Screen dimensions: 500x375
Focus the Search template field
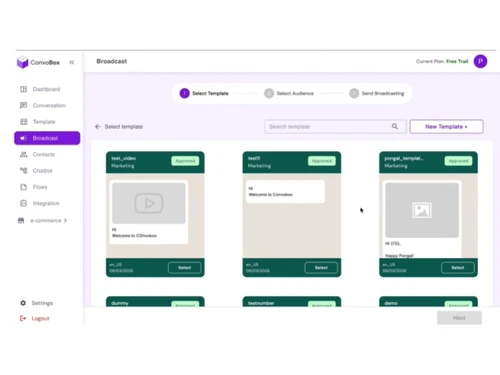pos(335,127)
